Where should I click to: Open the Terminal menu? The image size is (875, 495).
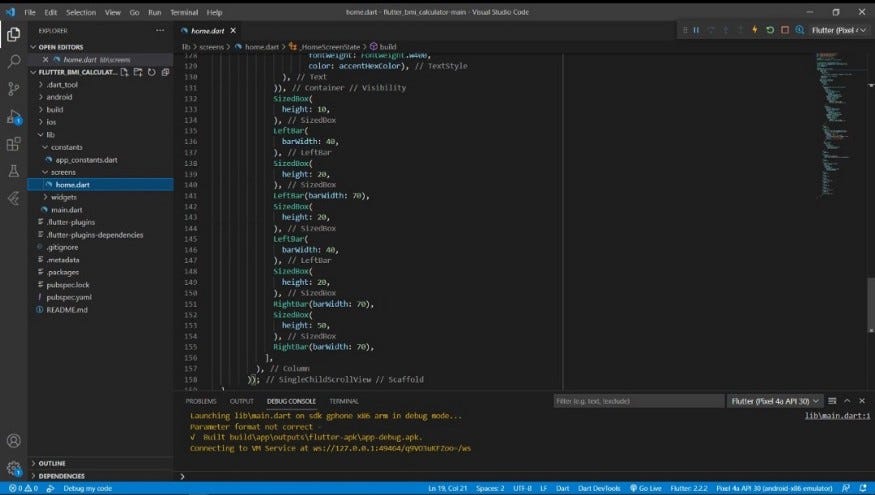pos(184,12)
